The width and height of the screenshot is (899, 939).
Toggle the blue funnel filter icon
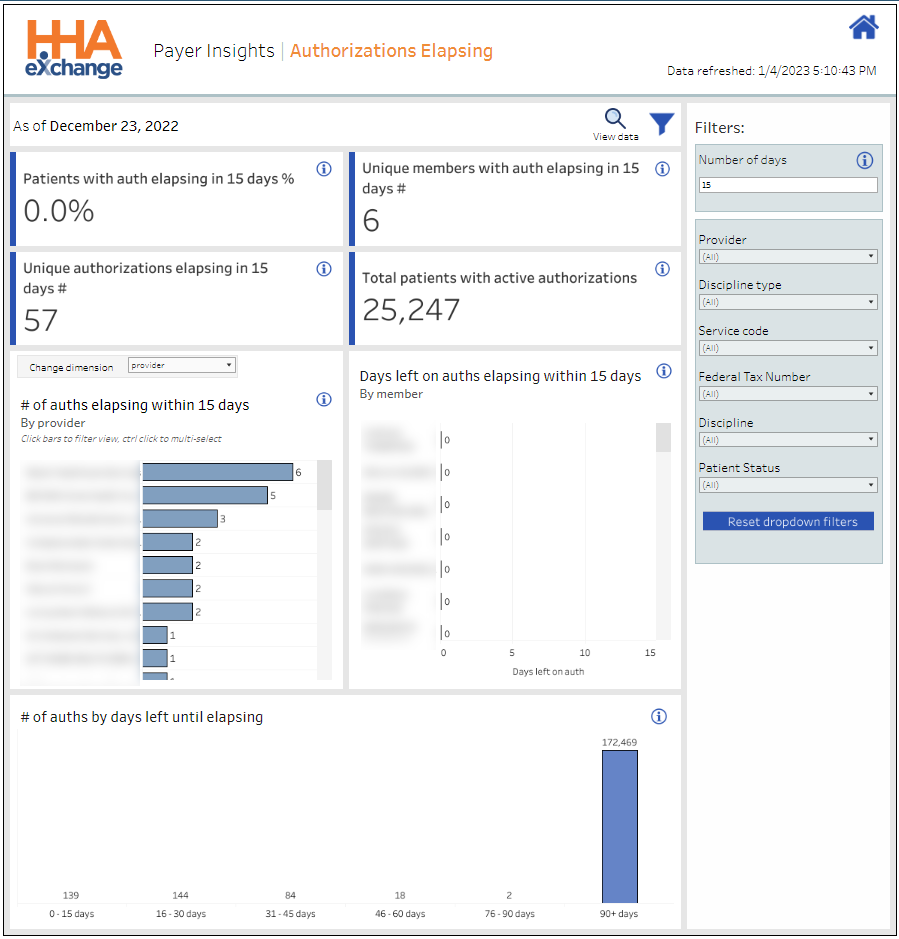tap(661, 124)
